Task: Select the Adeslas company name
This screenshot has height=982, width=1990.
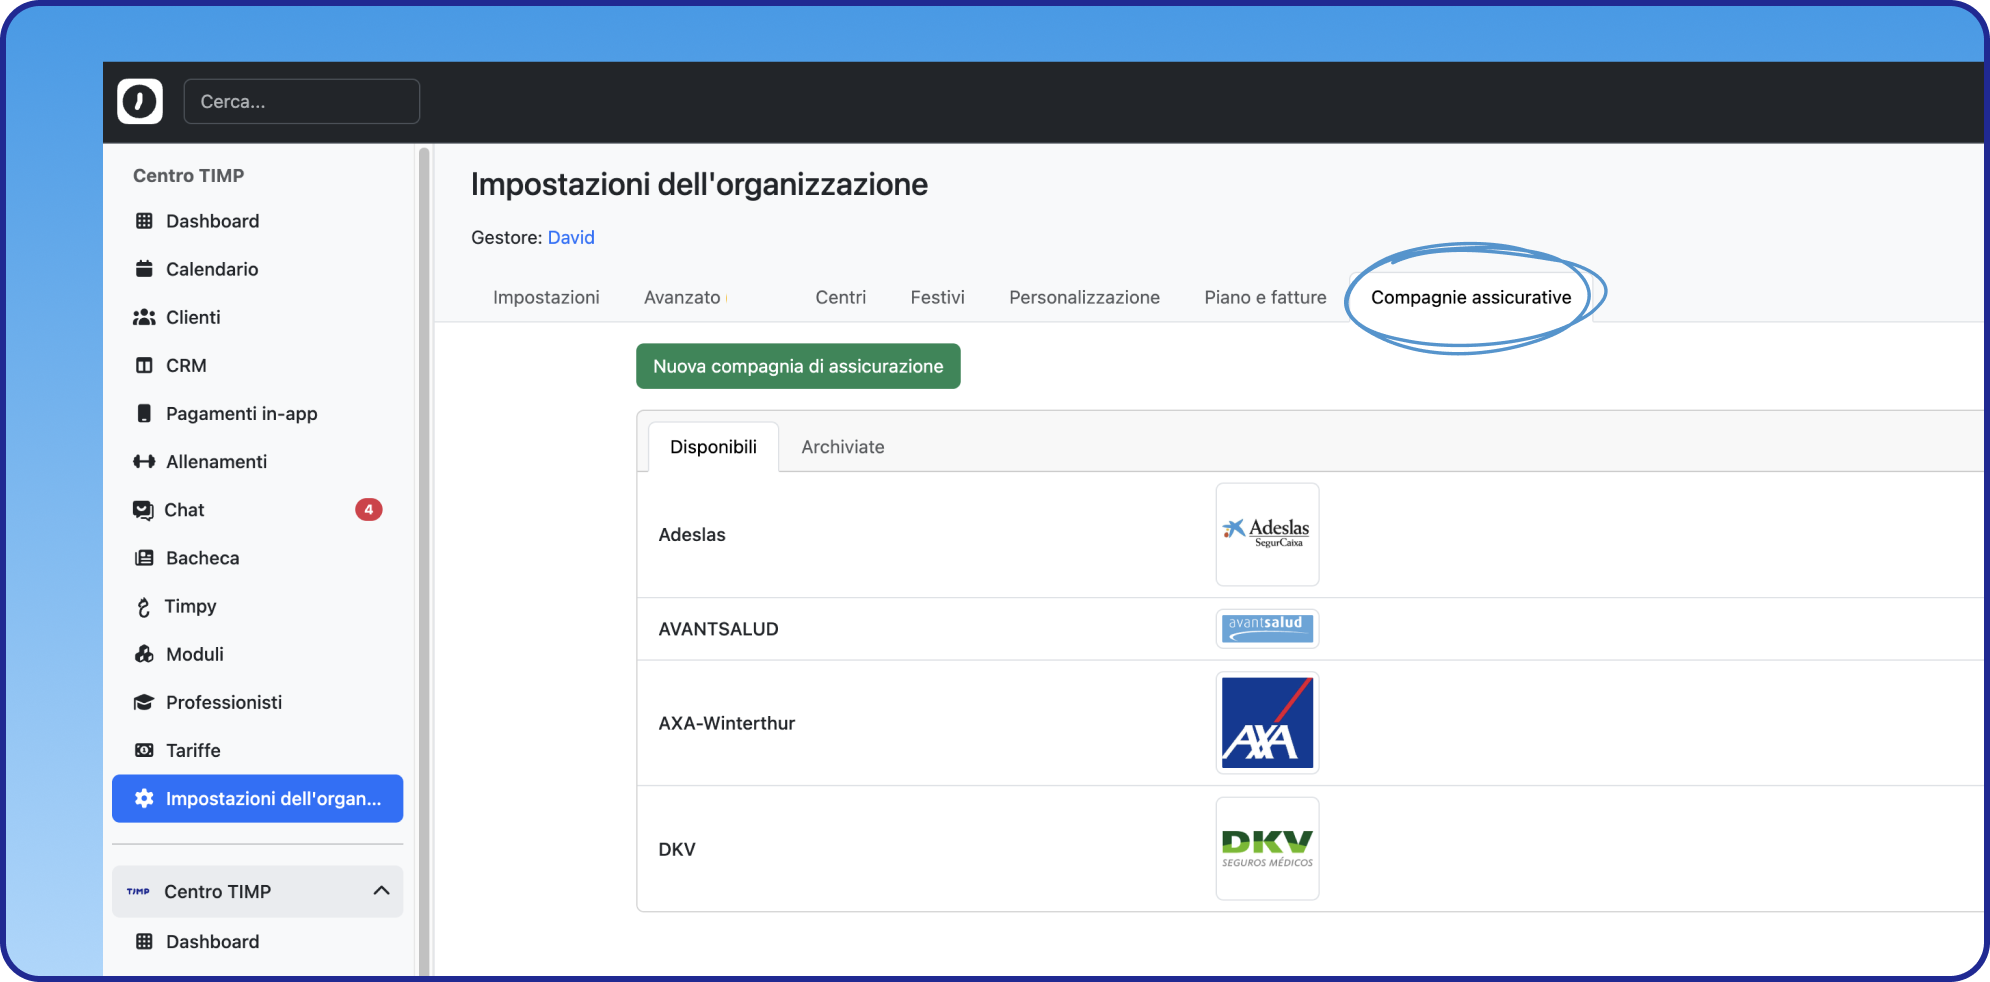Action: pos(692,535)
